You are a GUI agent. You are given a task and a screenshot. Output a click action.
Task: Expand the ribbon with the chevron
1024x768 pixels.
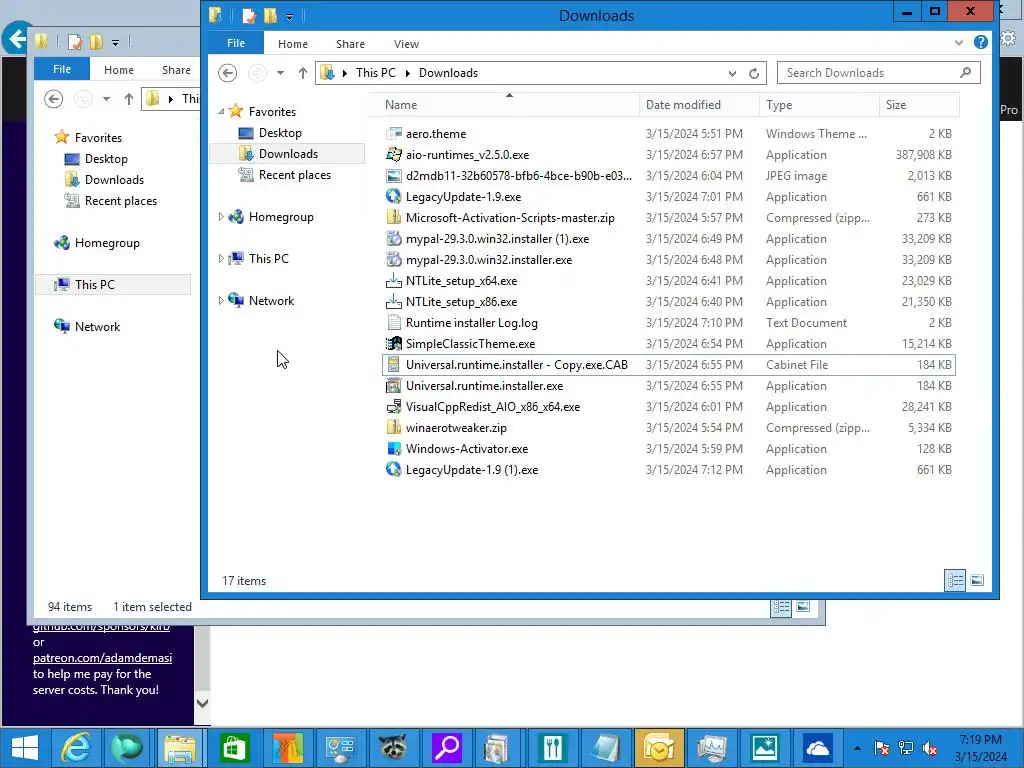click(959, 43)
